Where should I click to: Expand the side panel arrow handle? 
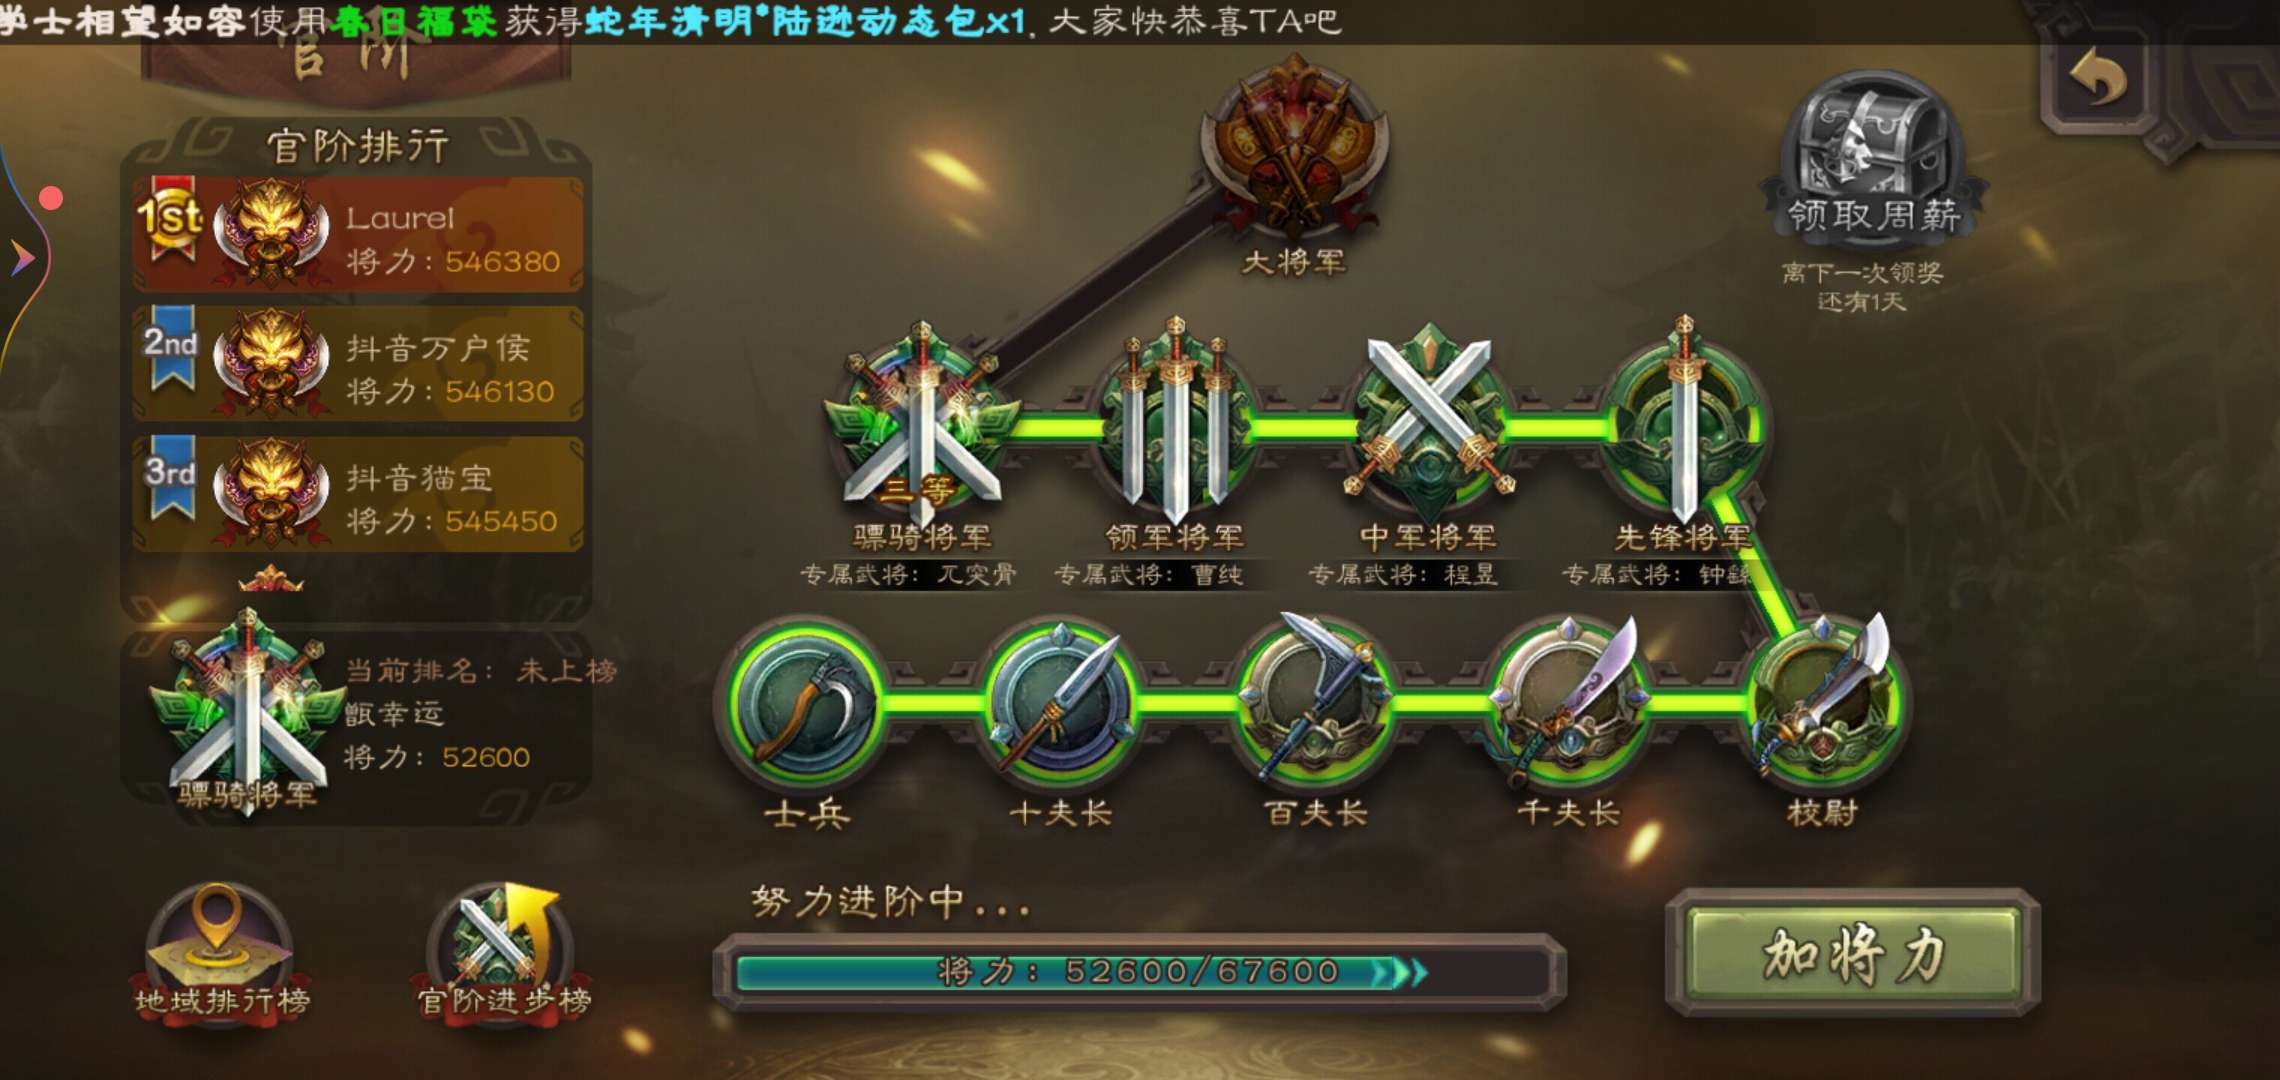click(22, 258)
